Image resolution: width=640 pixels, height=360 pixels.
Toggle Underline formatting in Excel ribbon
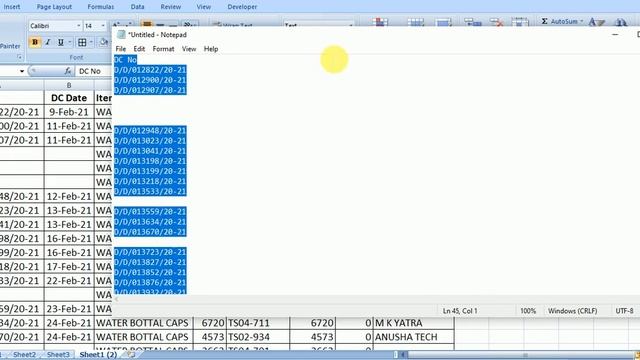click(x=60, y=42)
